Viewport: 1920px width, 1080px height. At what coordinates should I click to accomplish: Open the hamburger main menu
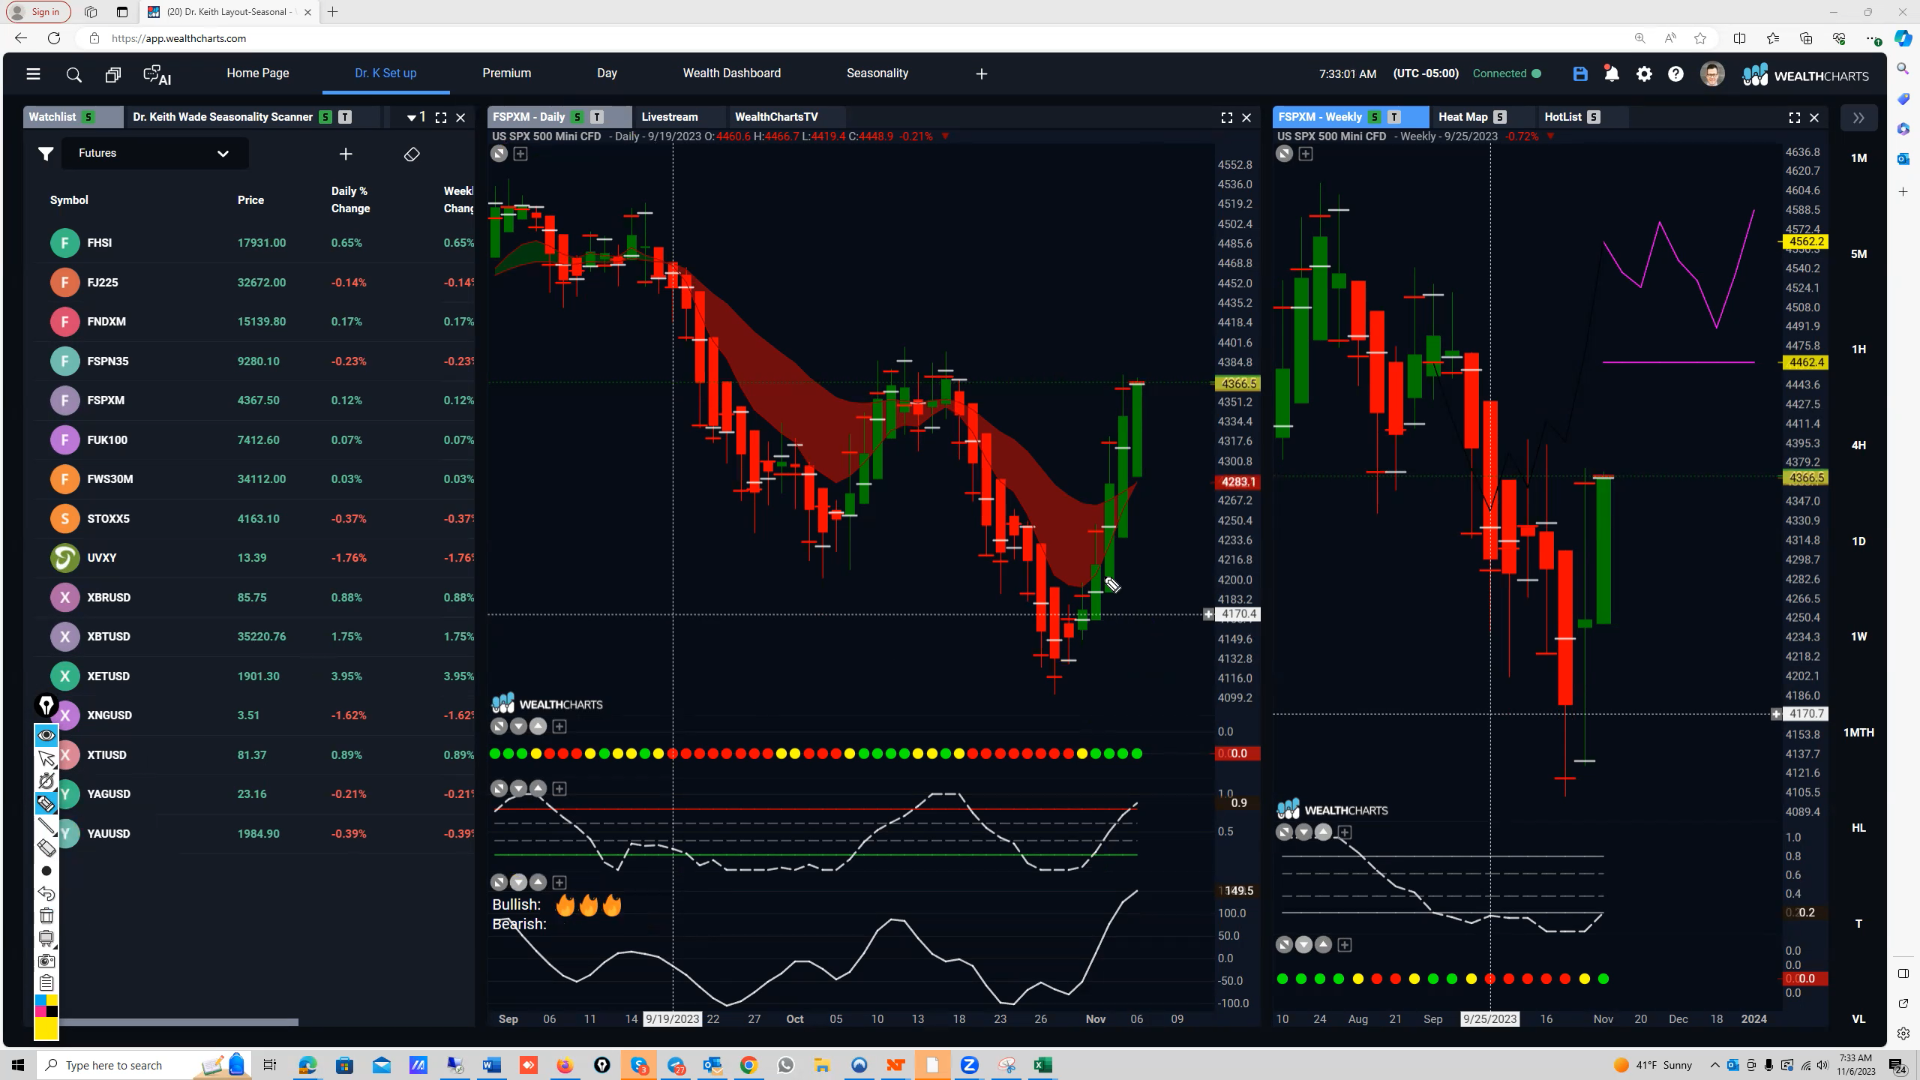(33, 74)
